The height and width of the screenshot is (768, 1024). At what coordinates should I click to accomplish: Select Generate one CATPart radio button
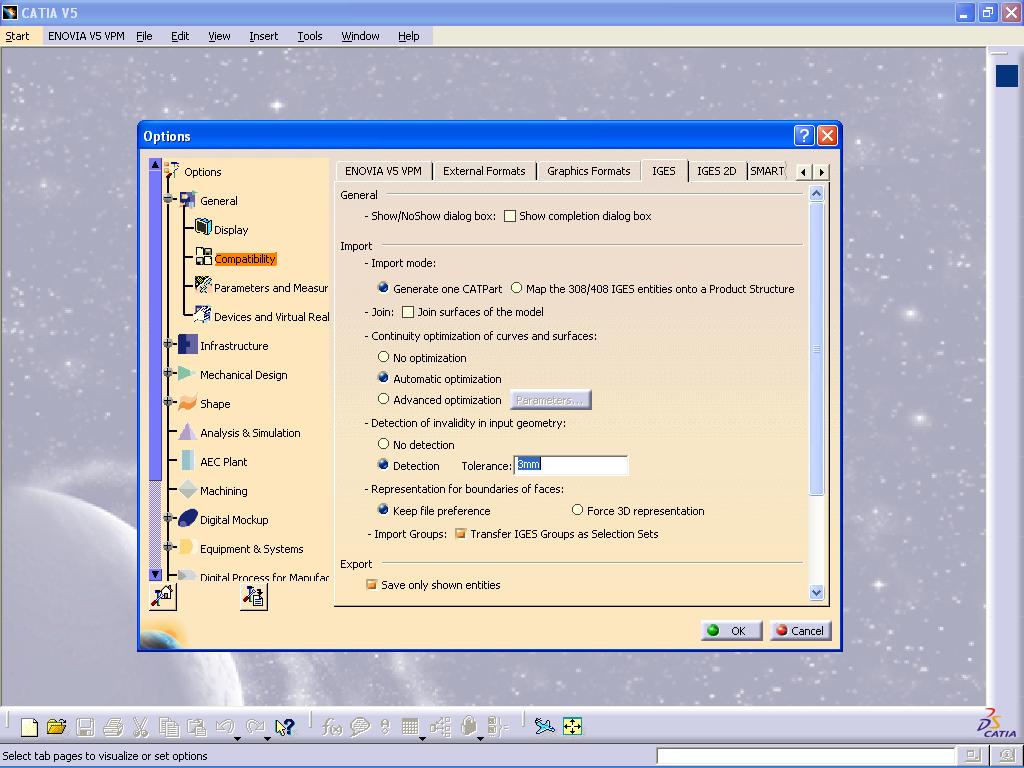pyautogui.click(x=383, y=287)
